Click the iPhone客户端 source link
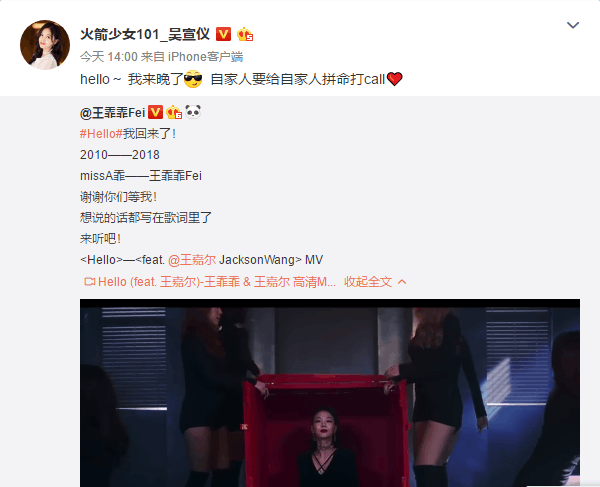Viewport: 600px width, 487px height. [x=205, y=57]
